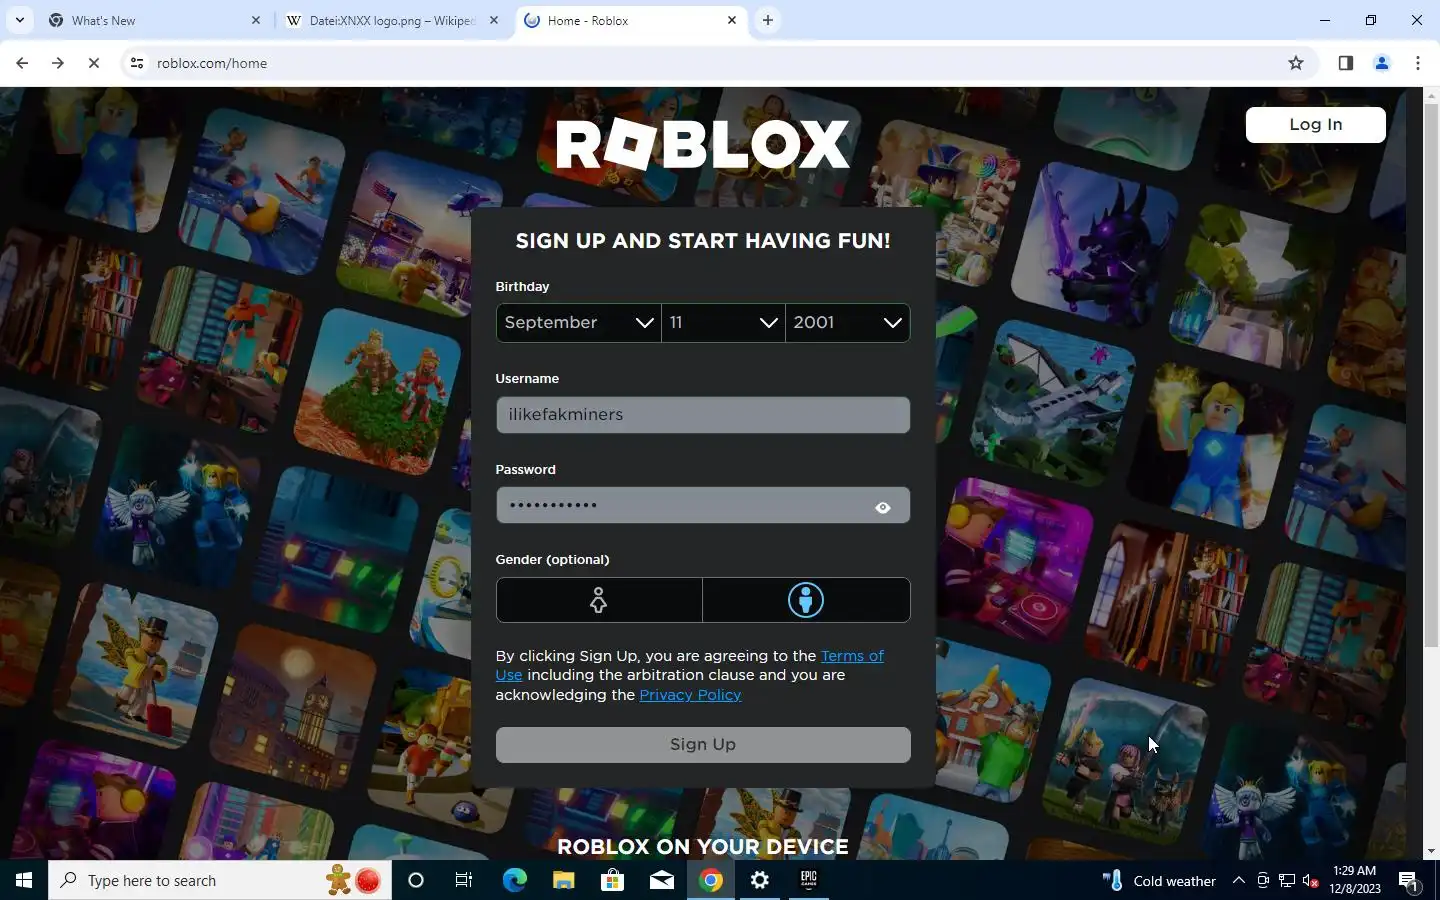Bookmark this page with star icon
1440x900 pixels.
1296,63
